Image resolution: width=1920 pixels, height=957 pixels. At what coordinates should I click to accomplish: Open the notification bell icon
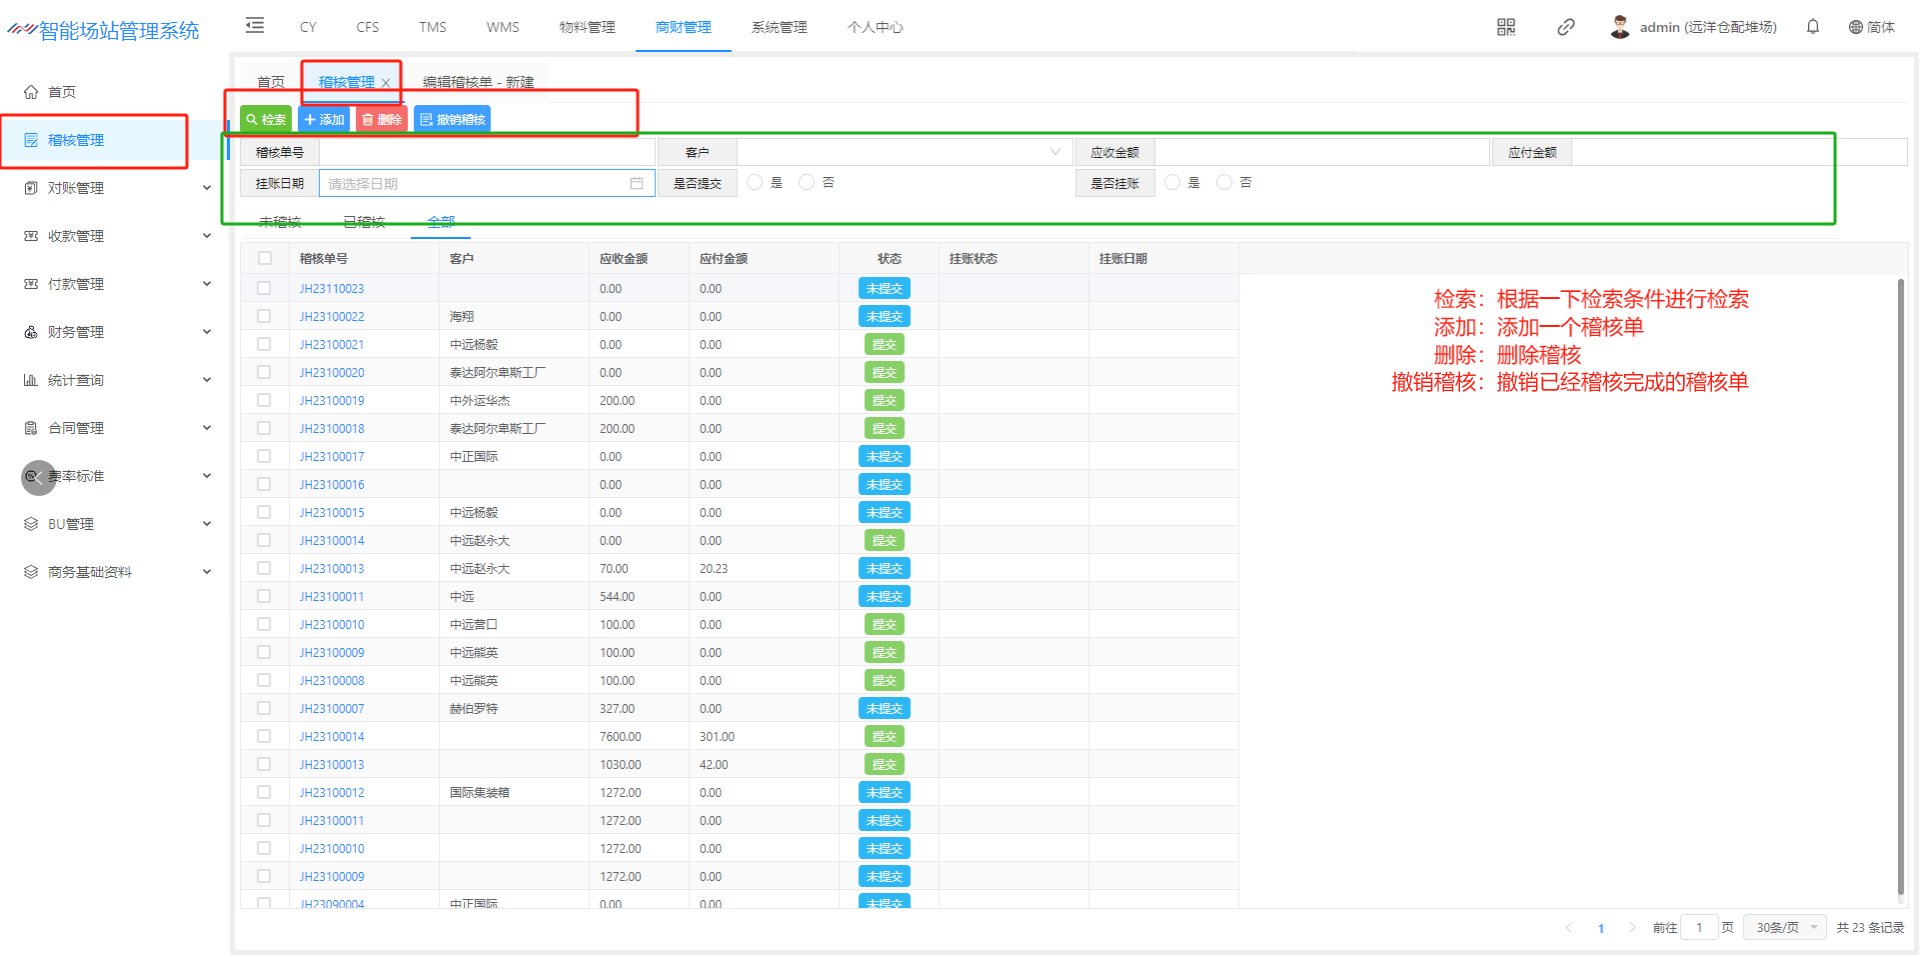click(x=1812, y=27)
